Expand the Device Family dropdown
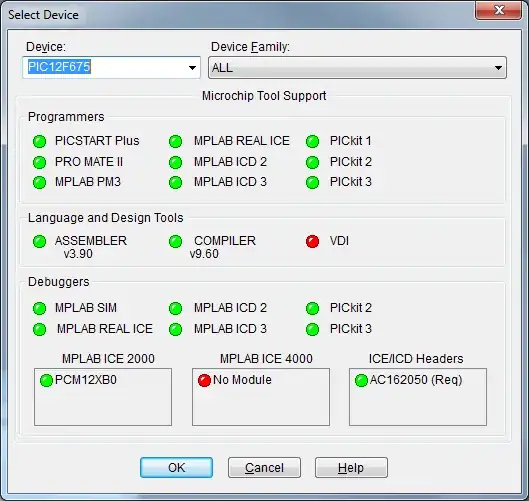 pyautogui.click(x=498, y=68)
